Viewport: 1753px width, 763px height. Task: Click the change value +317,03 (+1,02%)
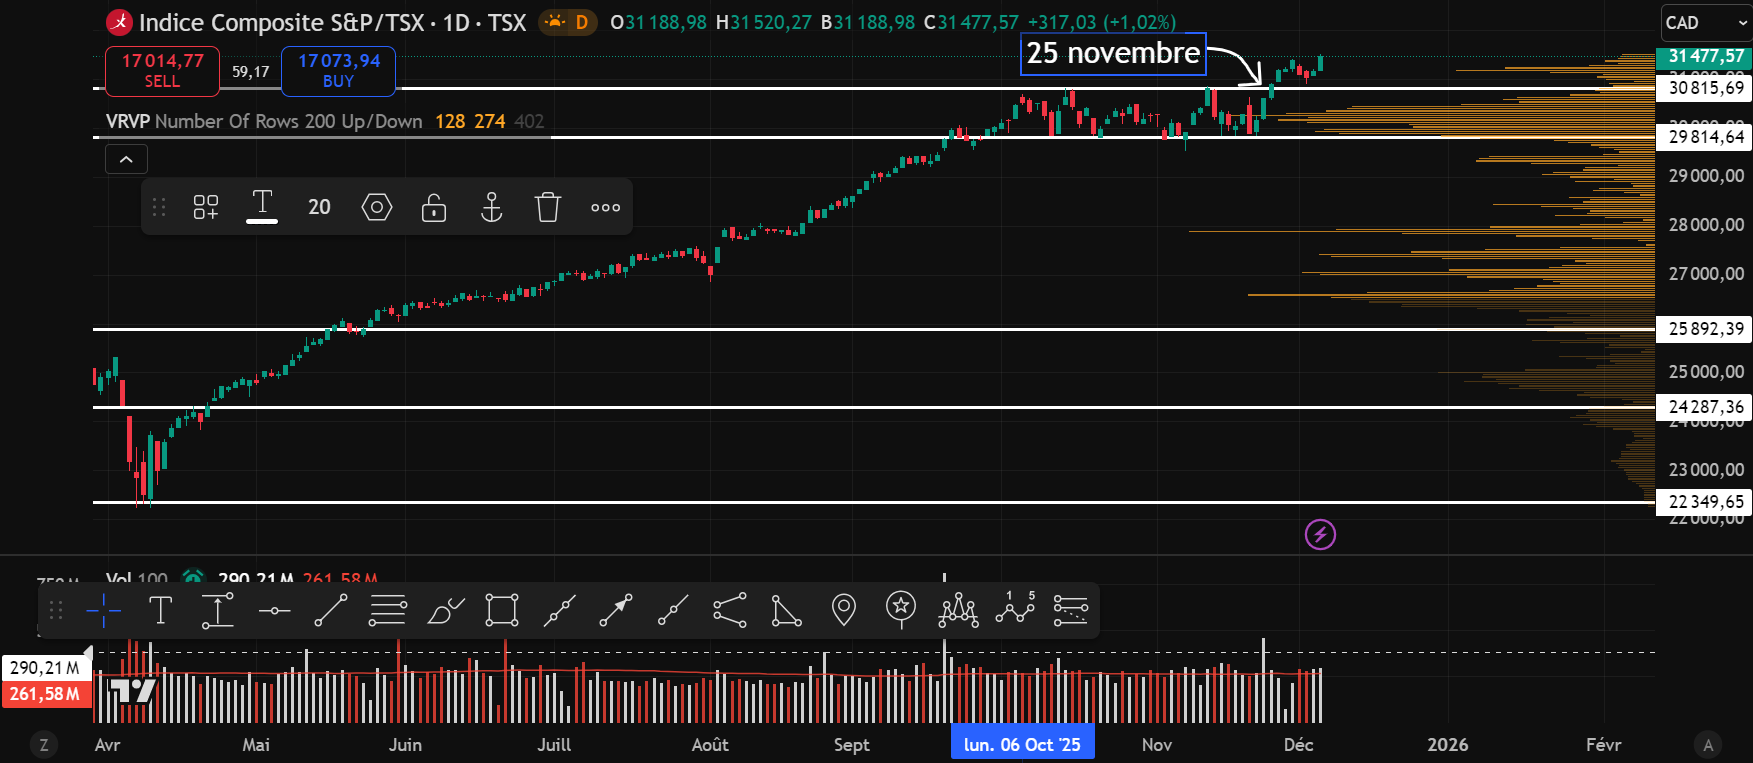(1101, 22)
